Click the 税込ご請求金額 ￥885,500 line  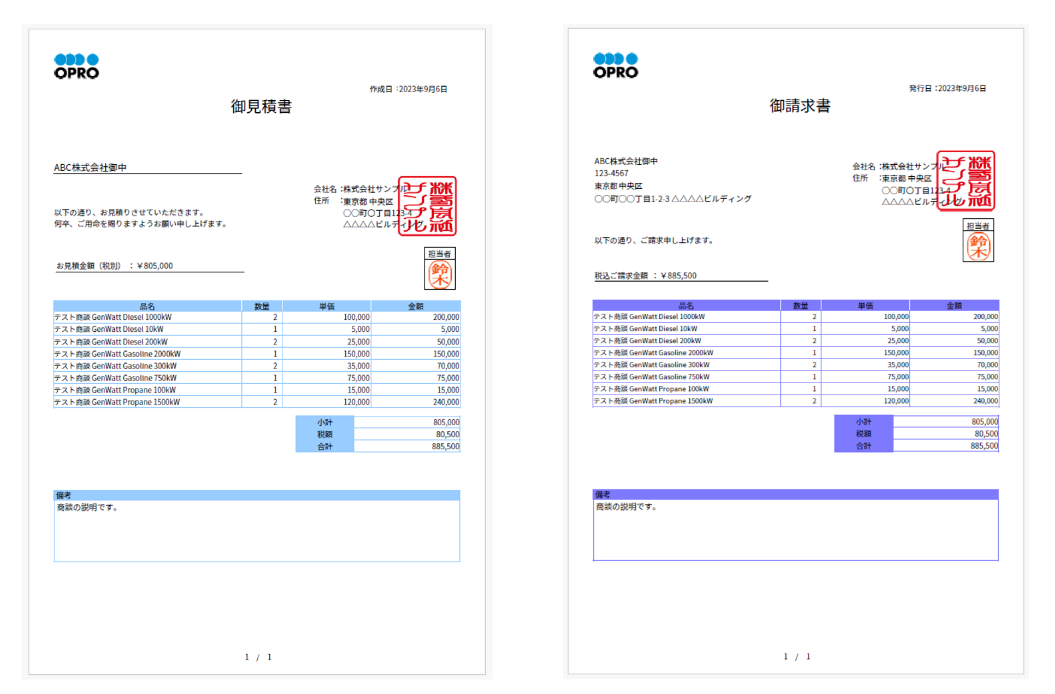pos(646,275)
